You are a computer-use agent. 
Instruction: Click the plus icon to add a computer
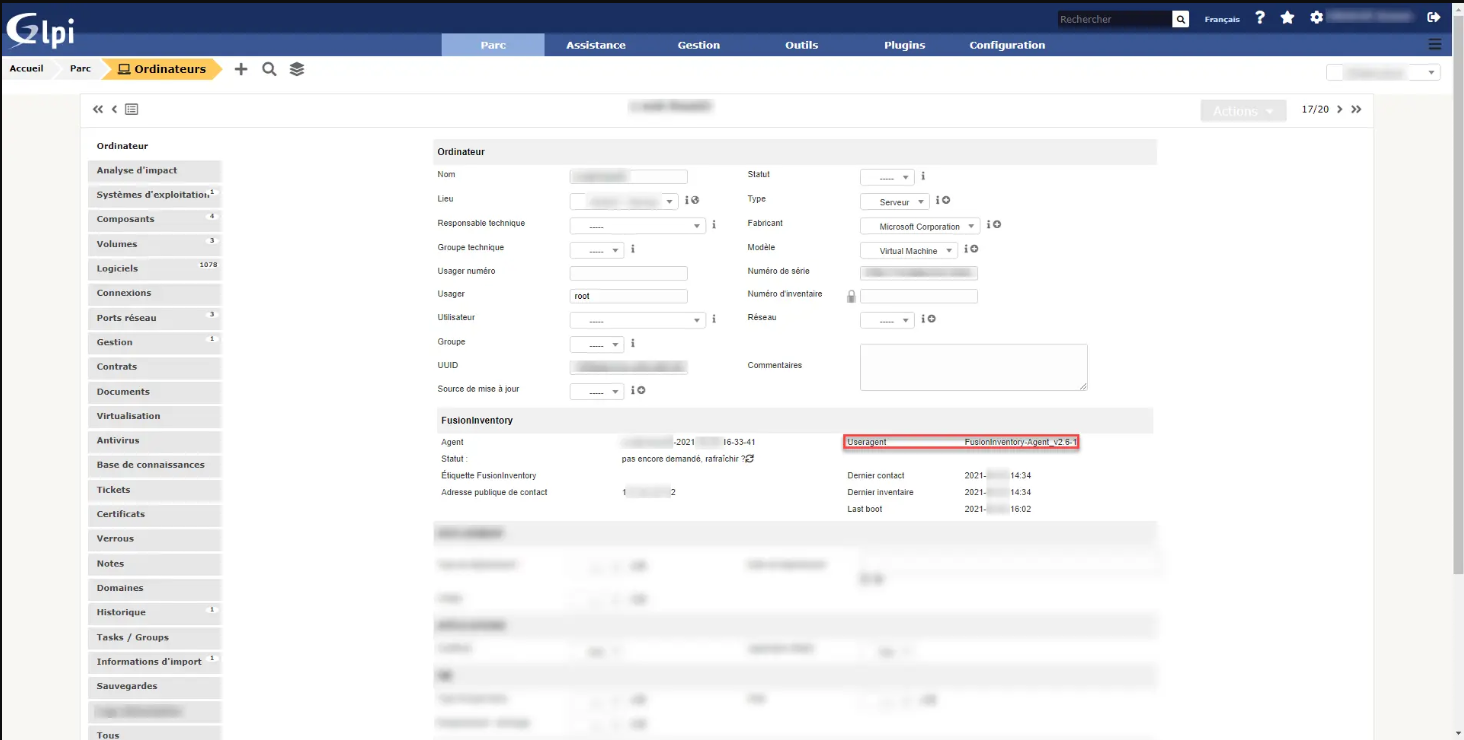tap(240, 69)
